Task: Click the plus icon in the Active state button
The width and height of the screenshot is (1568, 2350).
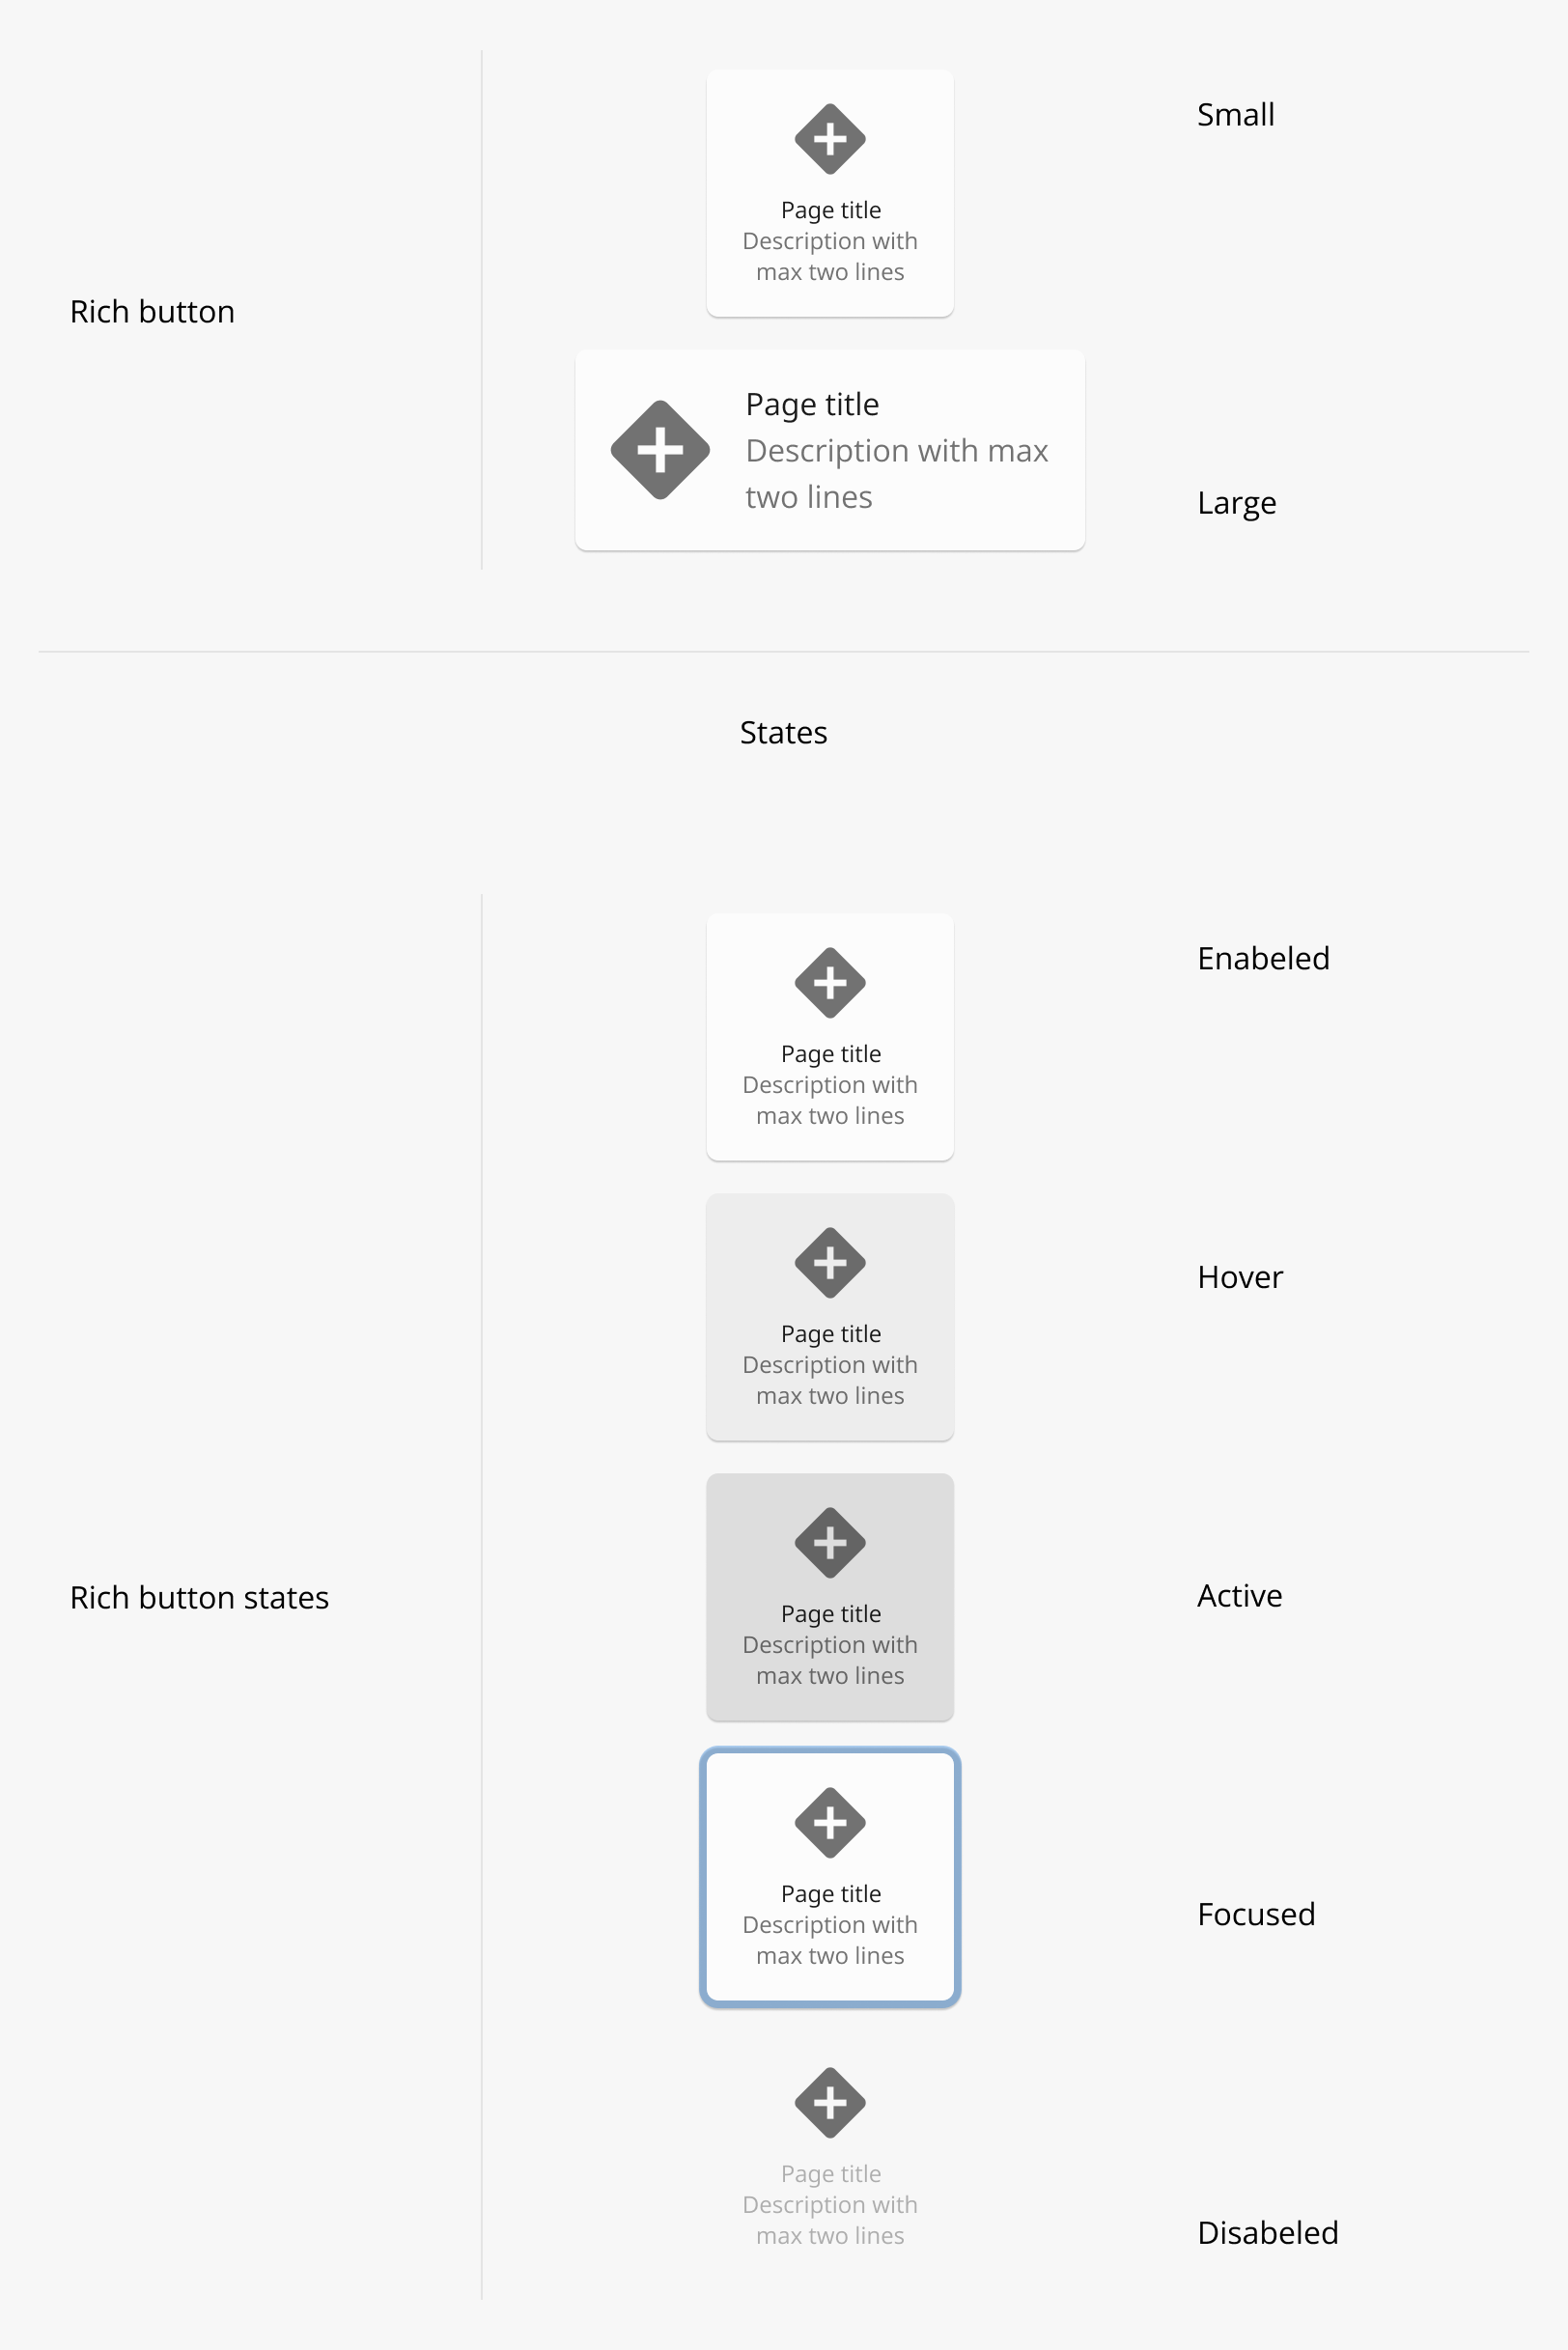Action: 830,1542
